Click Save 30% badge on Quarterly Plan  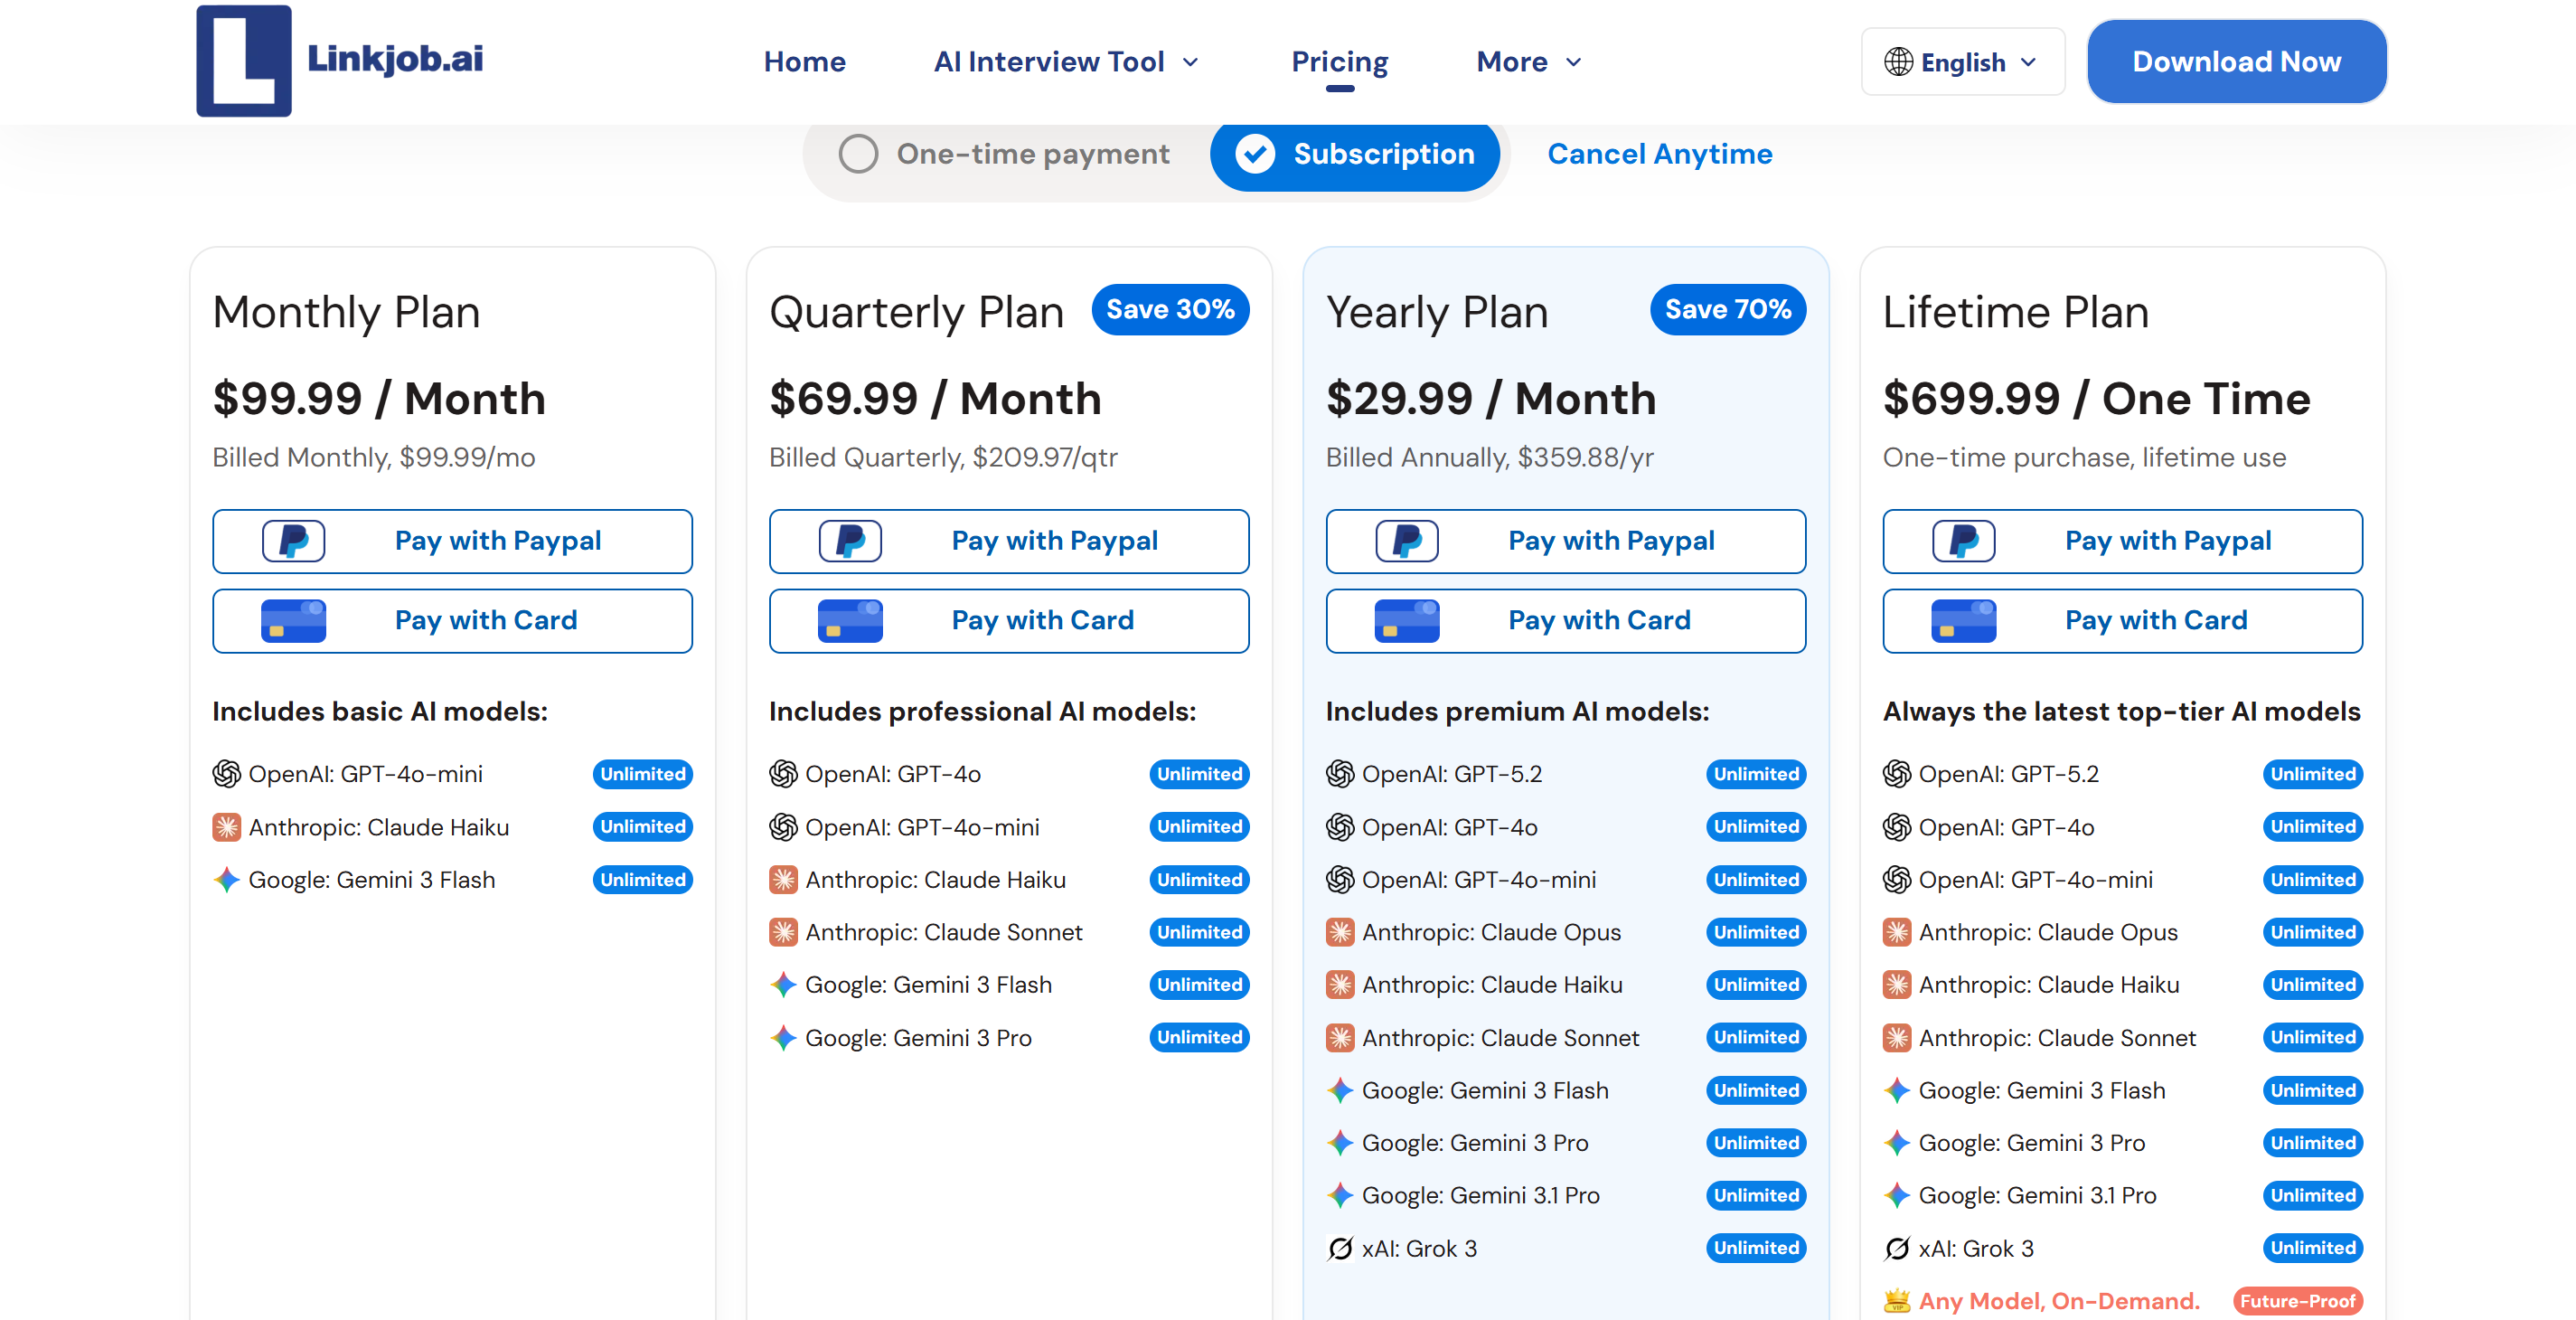tap(1171, 310)
